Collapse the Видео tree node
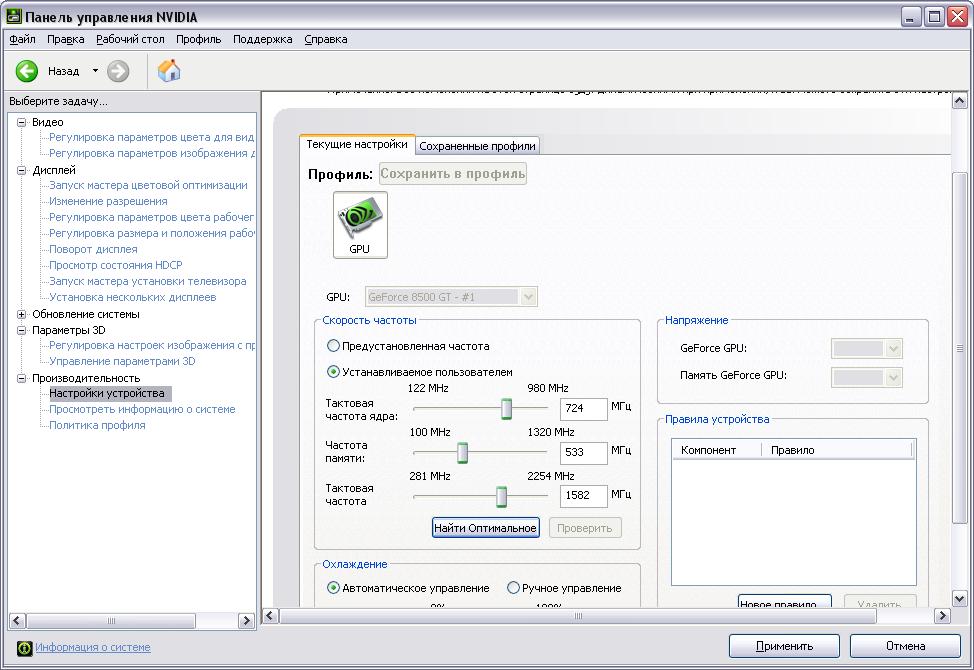The height and width of the screenshot is (670, 974). [x=22, y=122]
